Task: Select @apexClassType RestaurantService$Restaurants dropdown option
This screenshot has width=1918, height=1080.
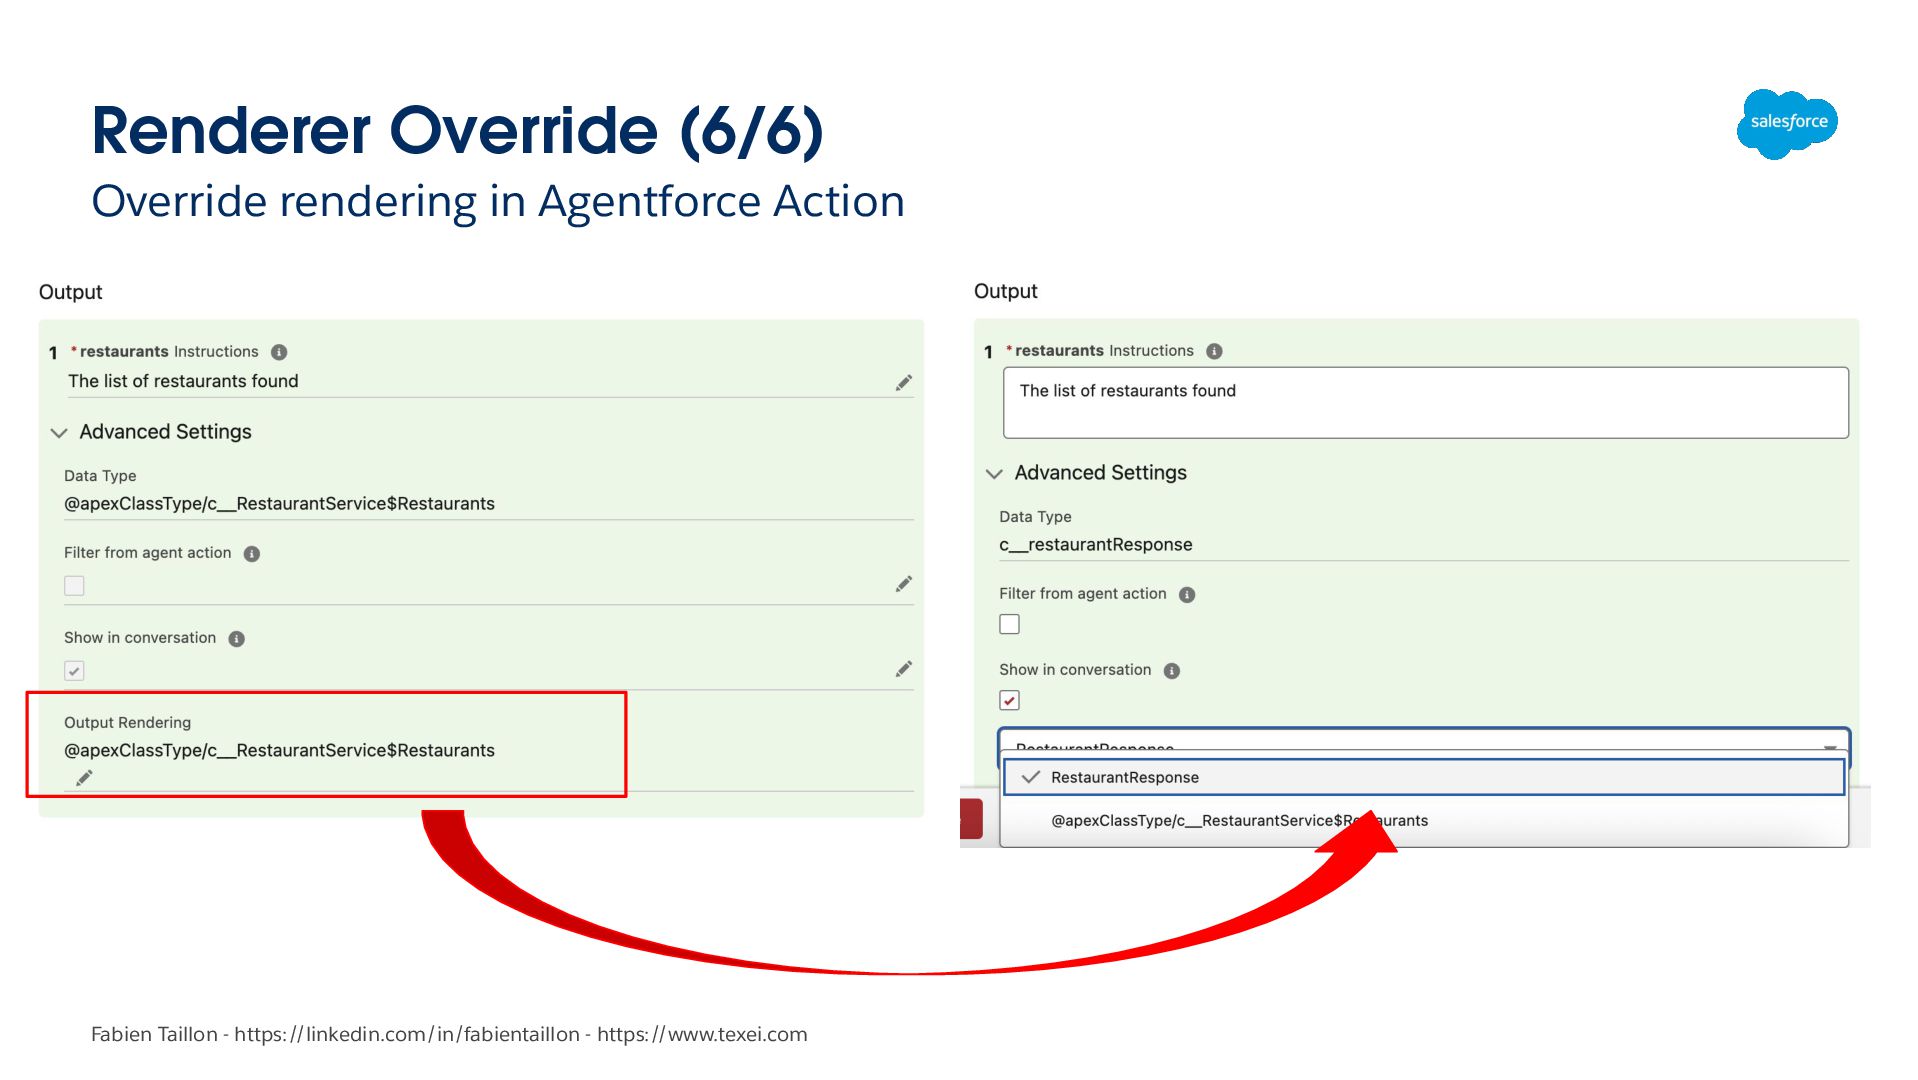Action: [1424, 821]
